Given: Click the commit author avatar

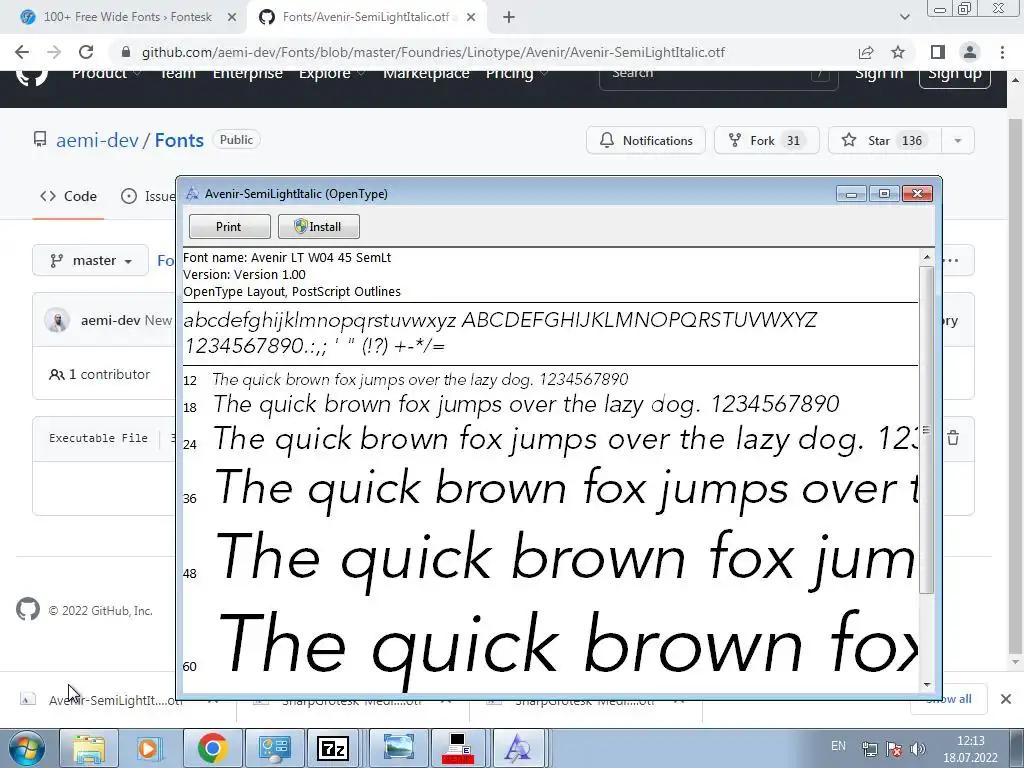Looking at the screenshot, I should pyautogui.click(x=57, y=321).
